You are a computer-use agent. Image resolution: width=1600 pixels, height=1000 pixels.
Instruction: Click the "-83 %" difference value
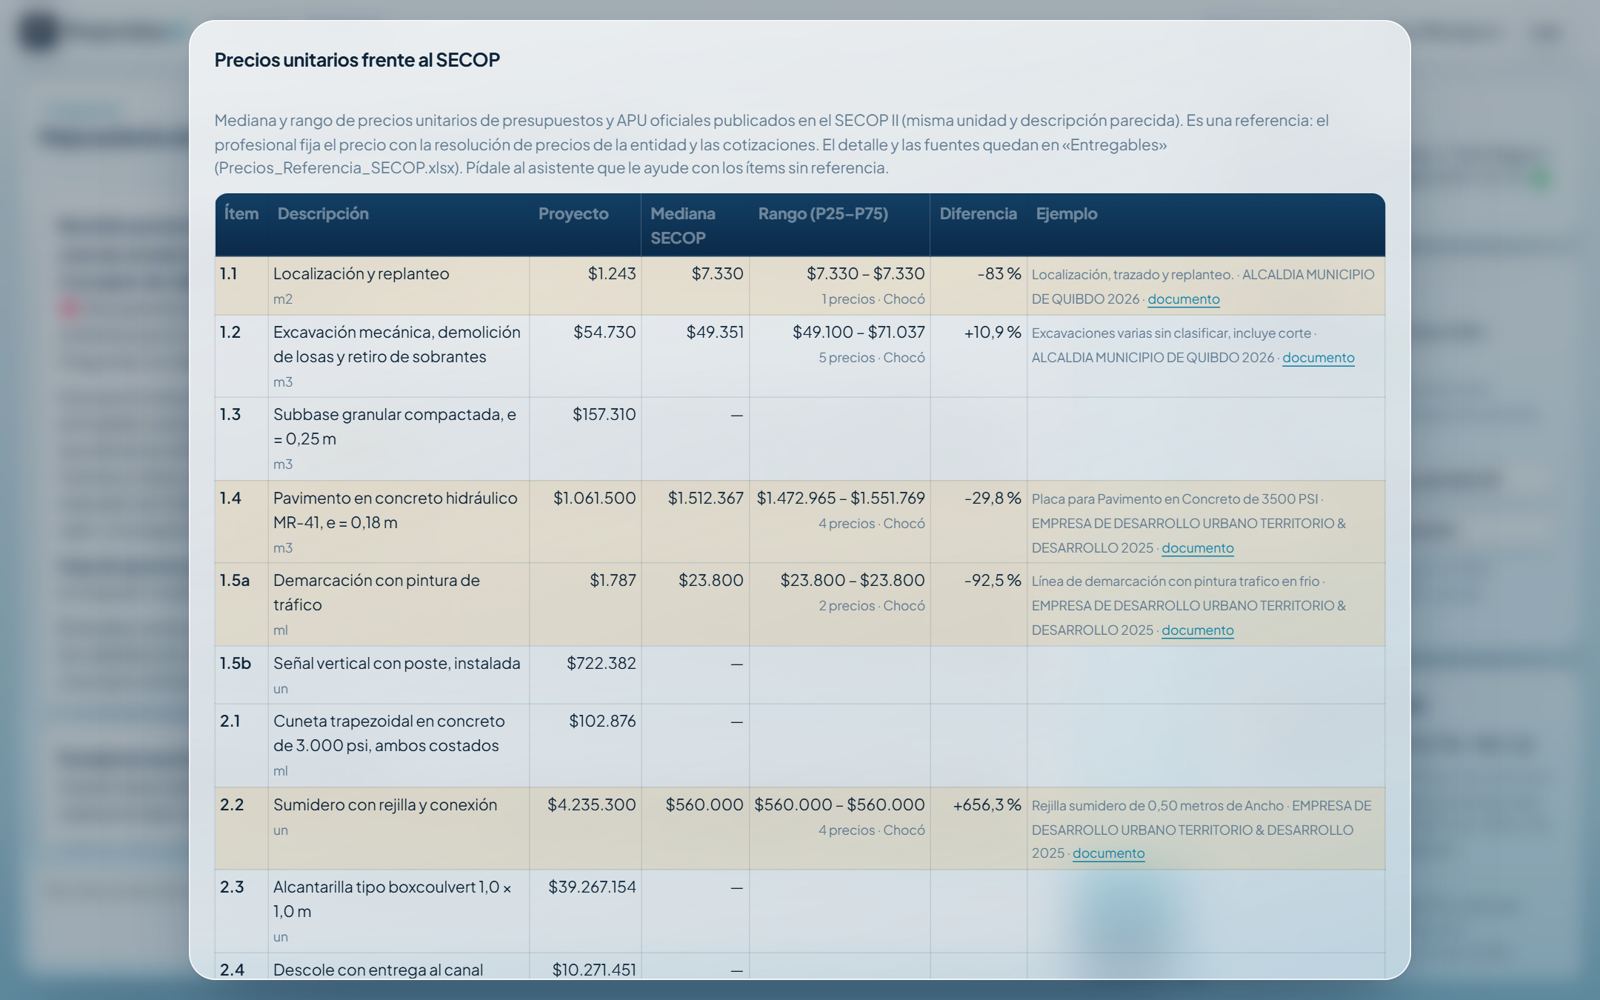click(999, 273)
